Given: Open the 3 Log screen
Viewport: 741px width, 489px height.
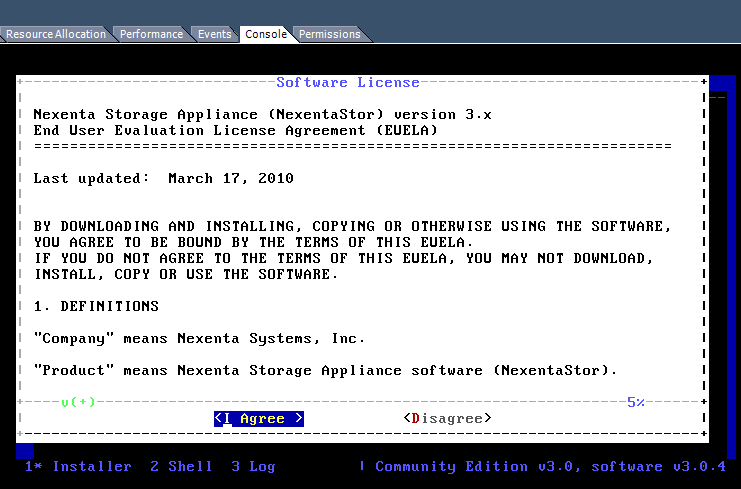Looking at the screenshot, I should tap(253, 467).
